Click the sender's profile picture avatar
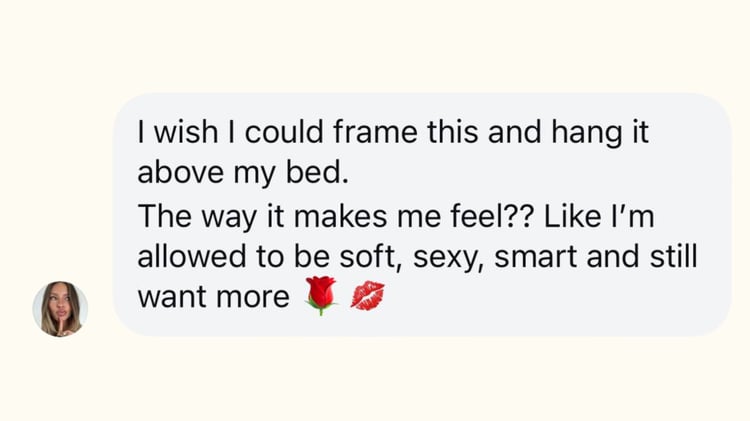750x421 pixels. (60, 309)
